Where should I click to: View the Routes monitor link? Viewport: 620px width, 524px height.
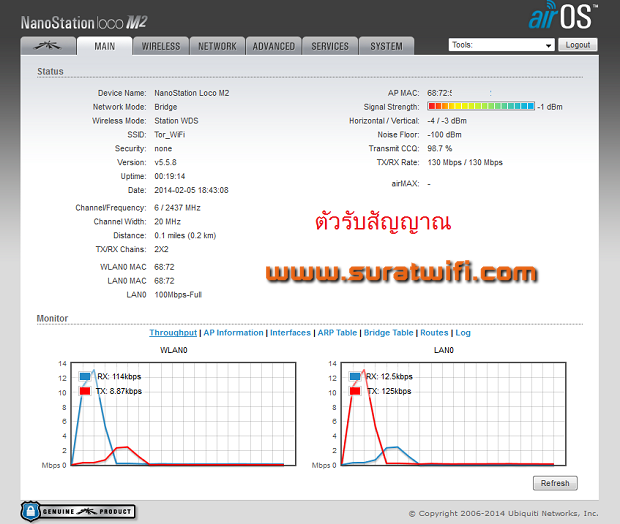pyautogui.click(x=434, y=333)
